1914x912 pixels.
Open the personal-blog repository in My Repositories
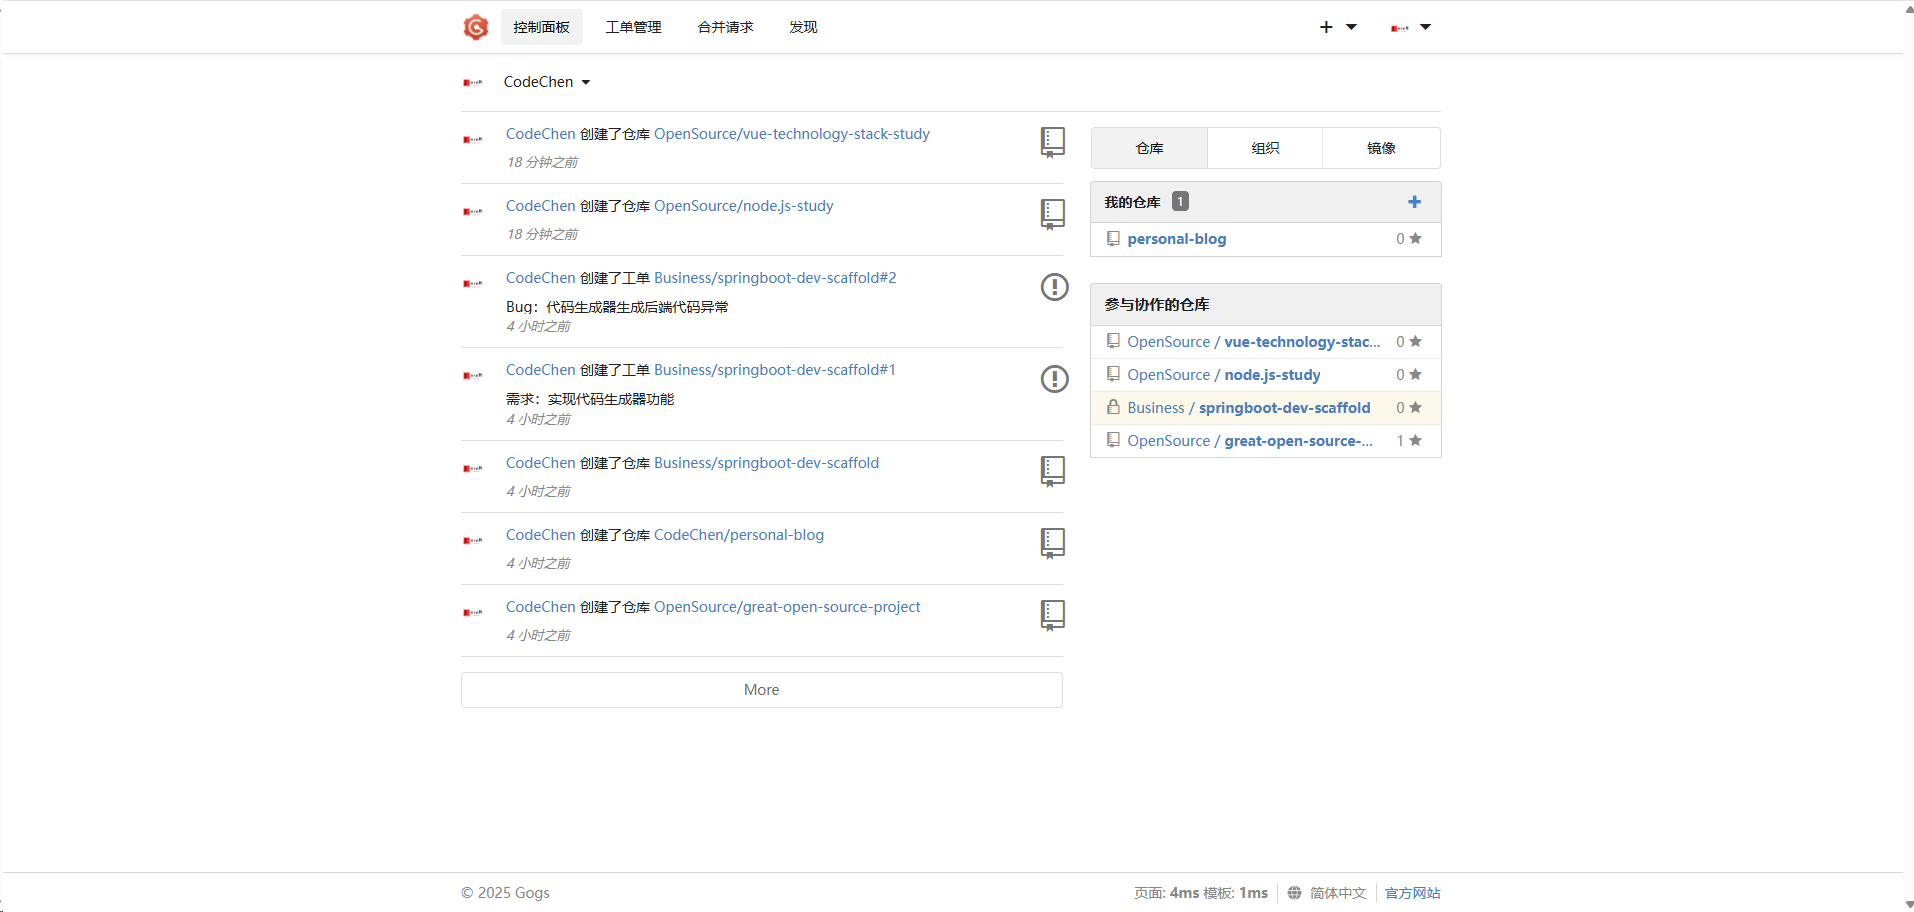click(x=1176, y=239)
